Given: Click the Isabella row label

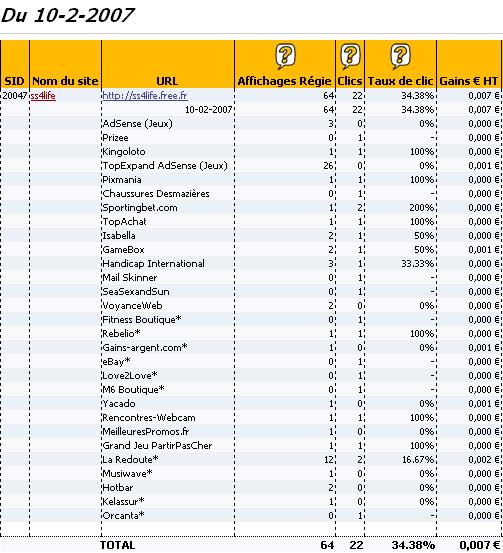Looking at the screenshot, I should click(119, 236).
